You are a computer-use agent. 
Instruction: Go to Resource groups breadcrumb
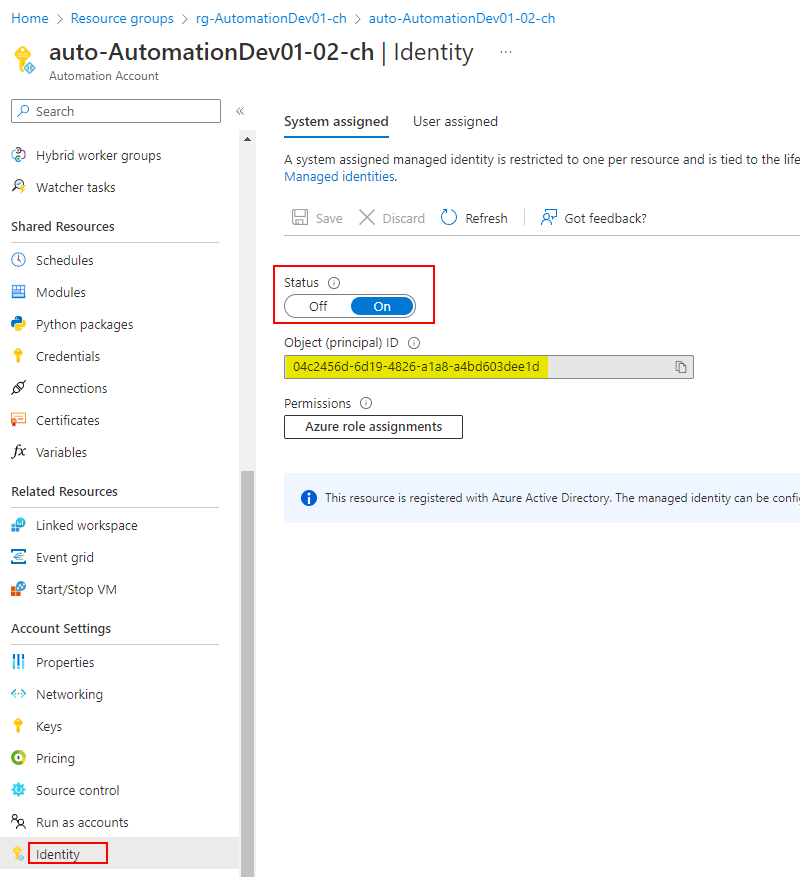pyautogui.click(x=122, y=18)
